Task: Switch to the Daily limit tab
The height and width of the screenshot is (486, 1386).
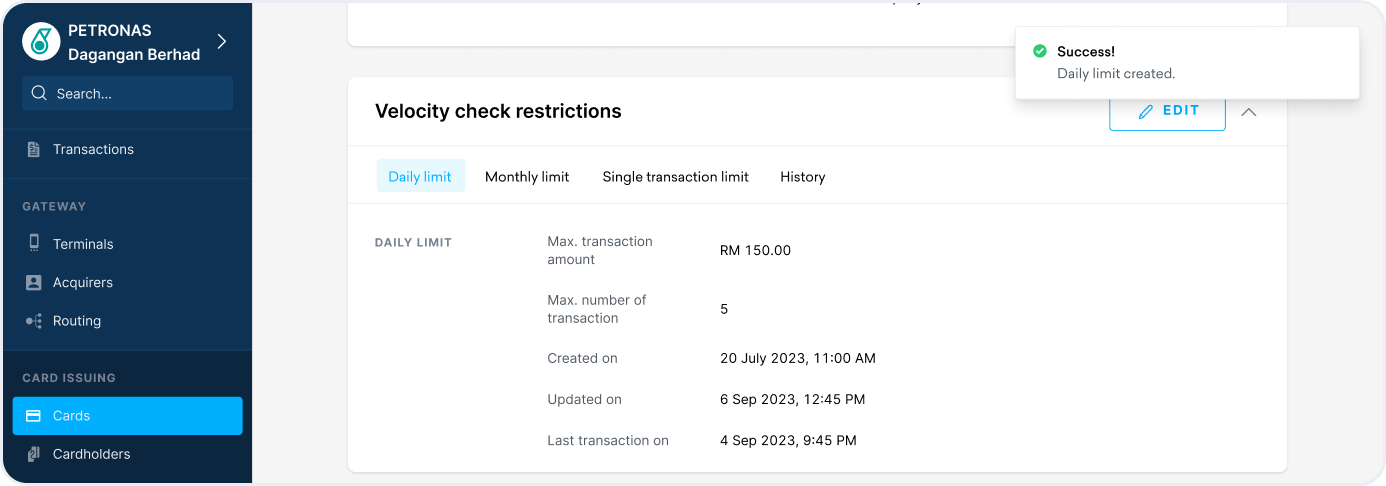Action: click(420, 176)
